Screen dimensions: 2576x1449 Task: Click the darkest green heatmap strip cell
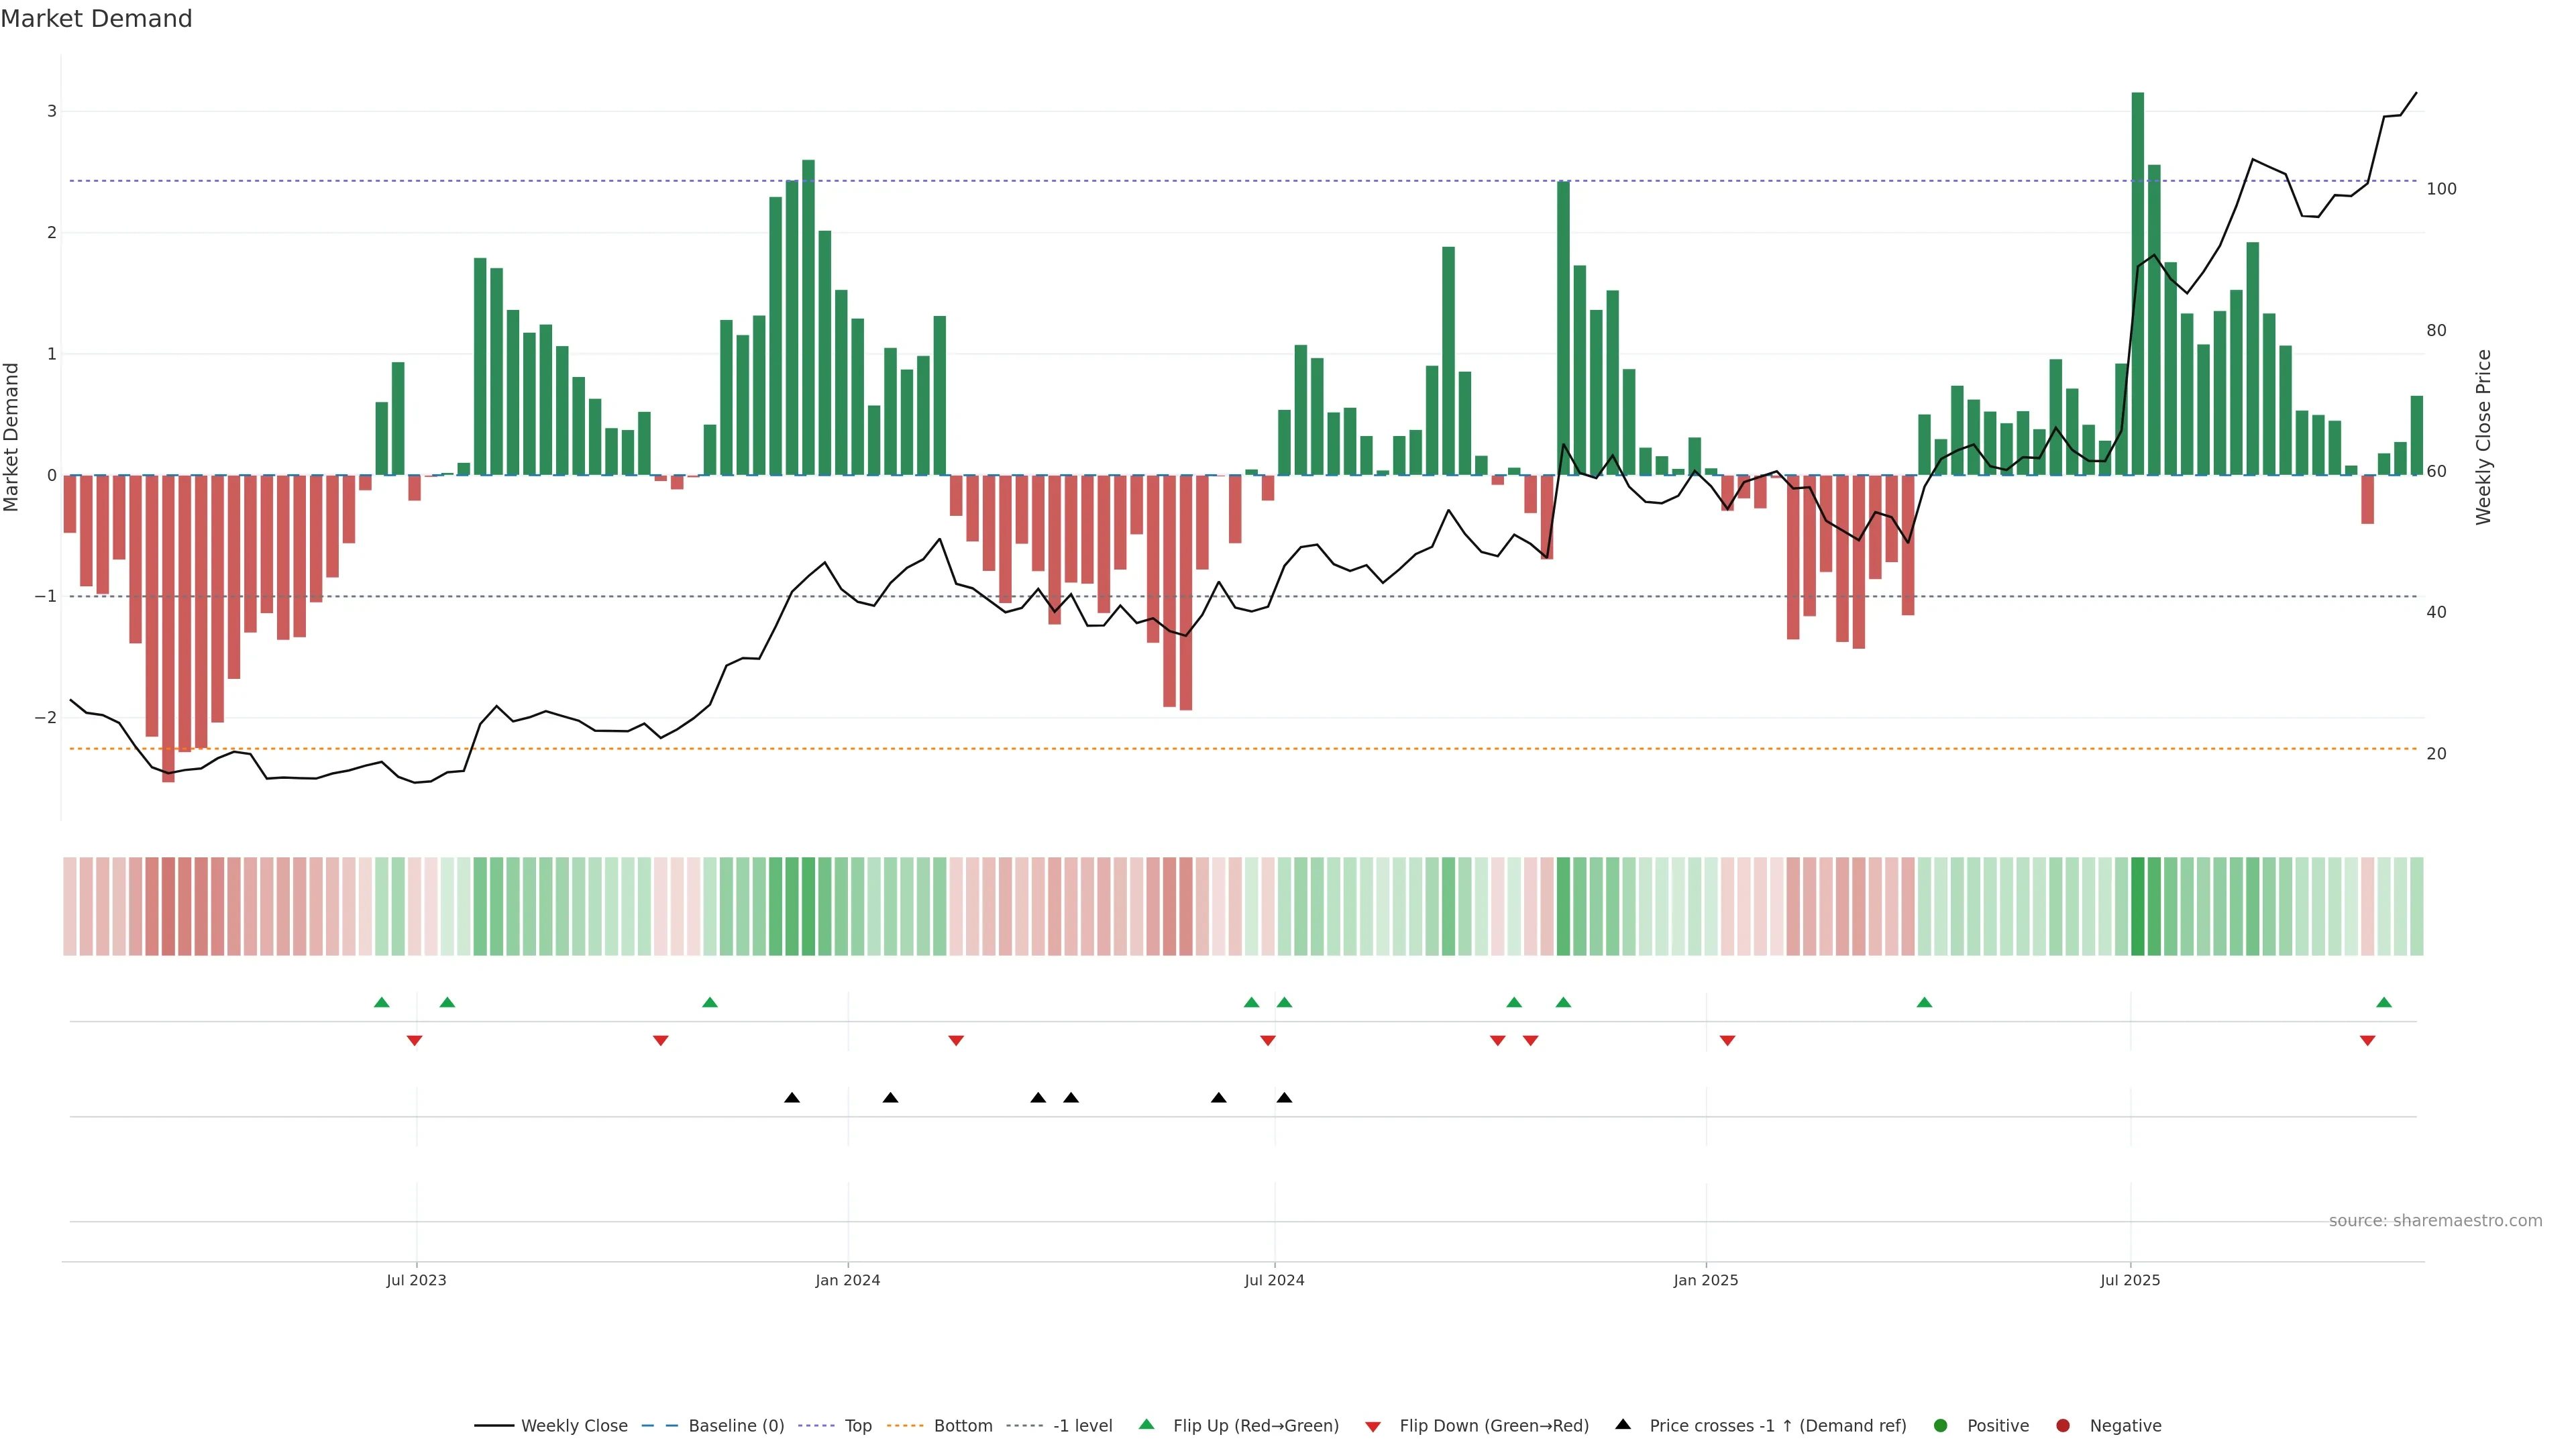tap(2137, 906)
